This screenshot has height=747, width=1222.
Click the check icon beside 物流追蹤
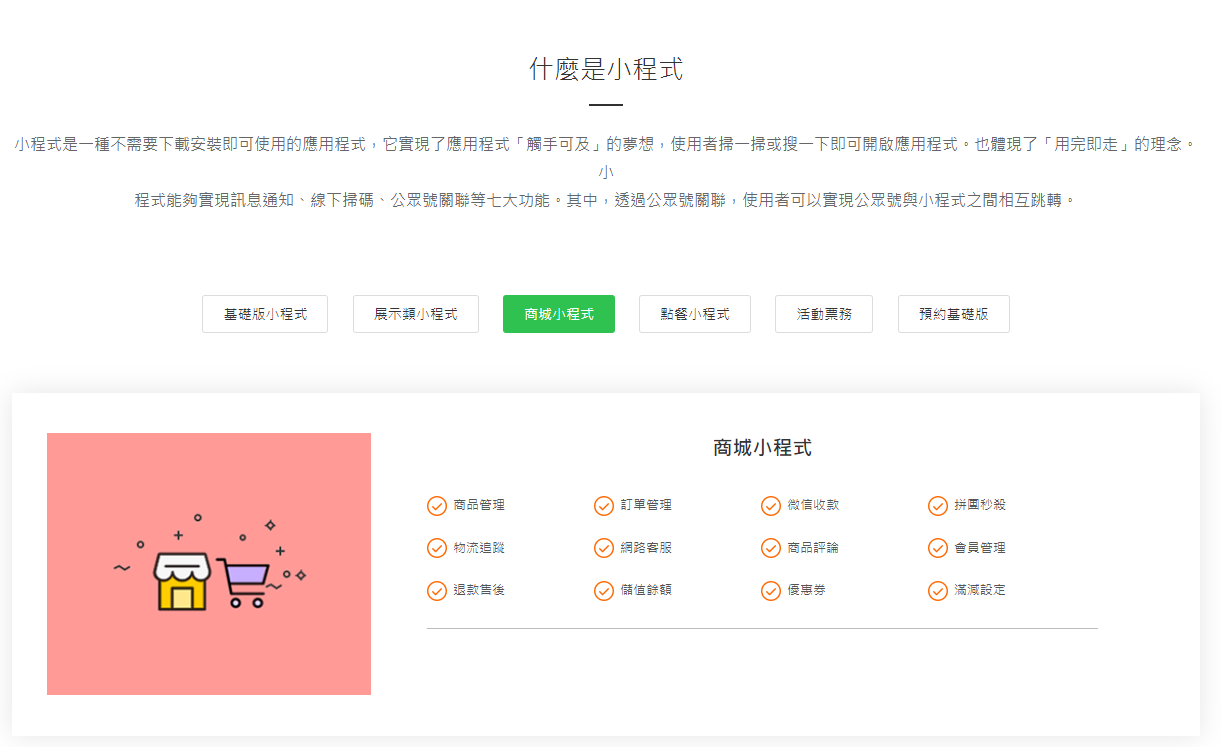[x=436, y=548]
